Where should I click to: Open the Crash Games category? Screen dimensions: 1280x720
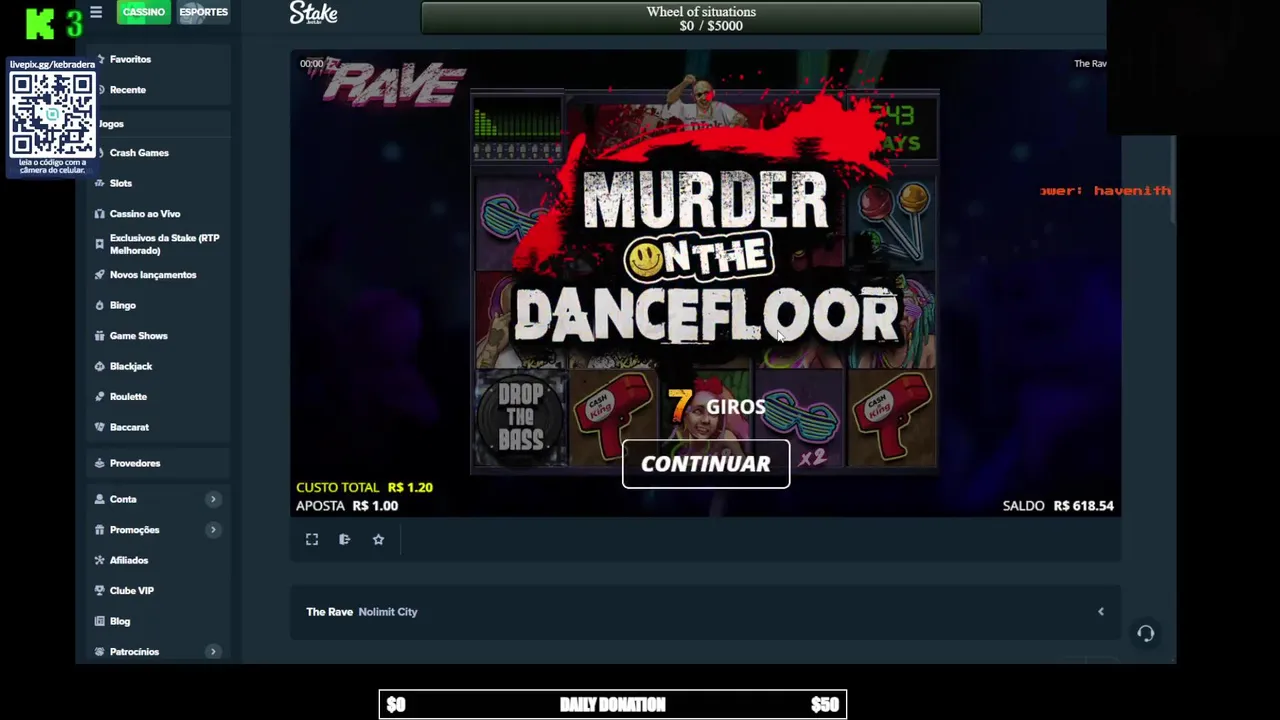click(x=139, y=153)
